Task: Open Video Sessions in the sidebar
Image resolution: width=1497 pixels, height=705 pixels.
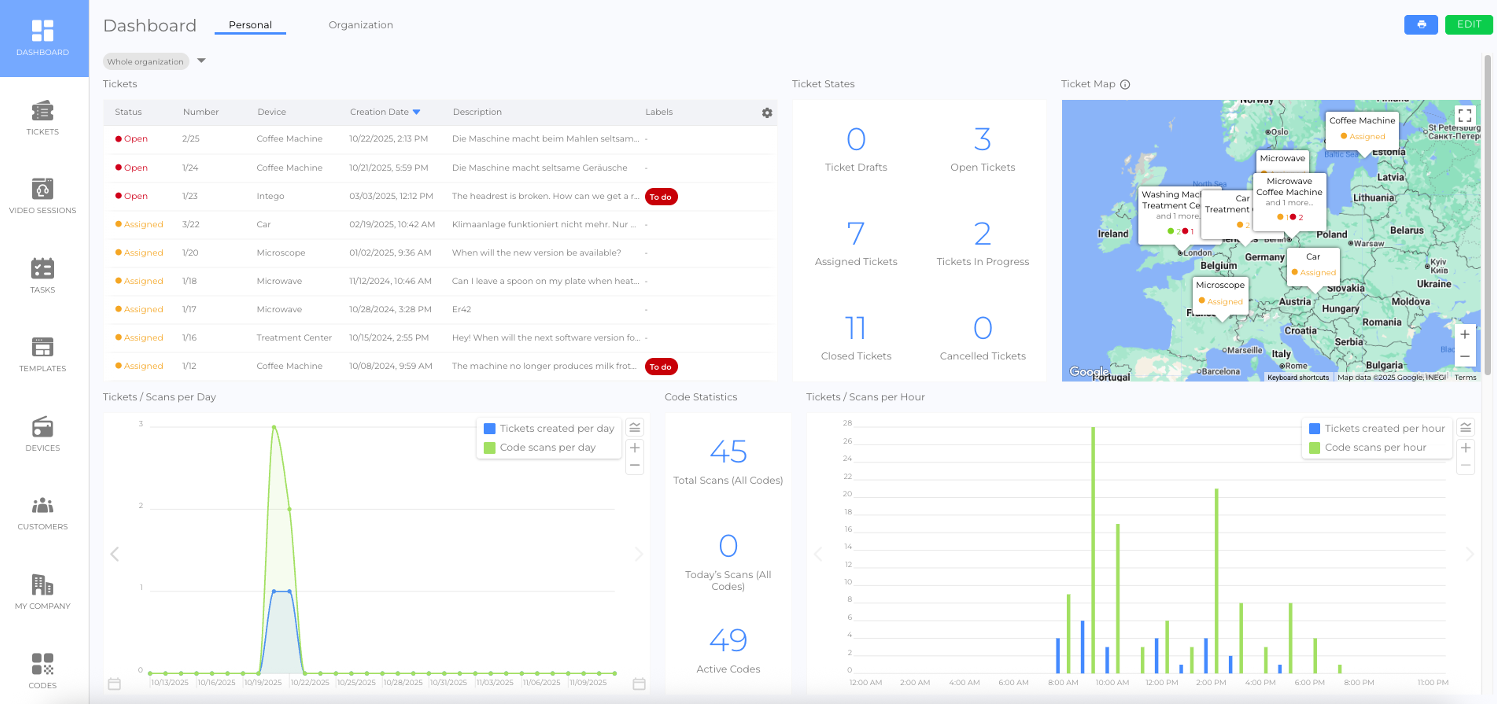Action: [42, 196]
